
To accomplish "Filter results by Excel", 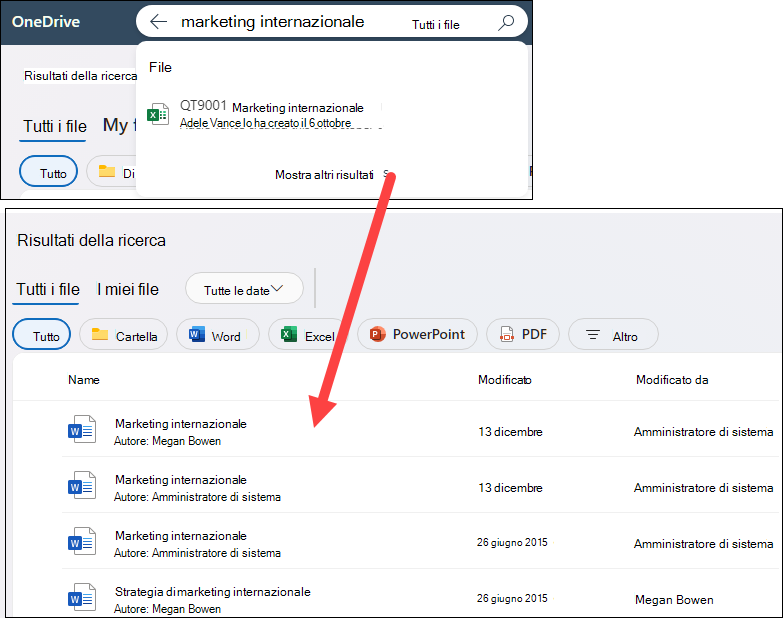I will tap(308, 334).
